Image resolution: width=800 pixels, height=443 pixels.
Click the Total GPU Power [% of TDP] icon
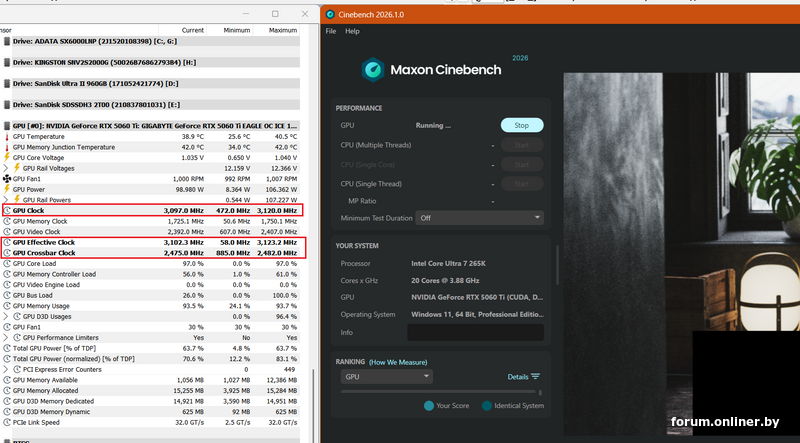coord(7,348)
